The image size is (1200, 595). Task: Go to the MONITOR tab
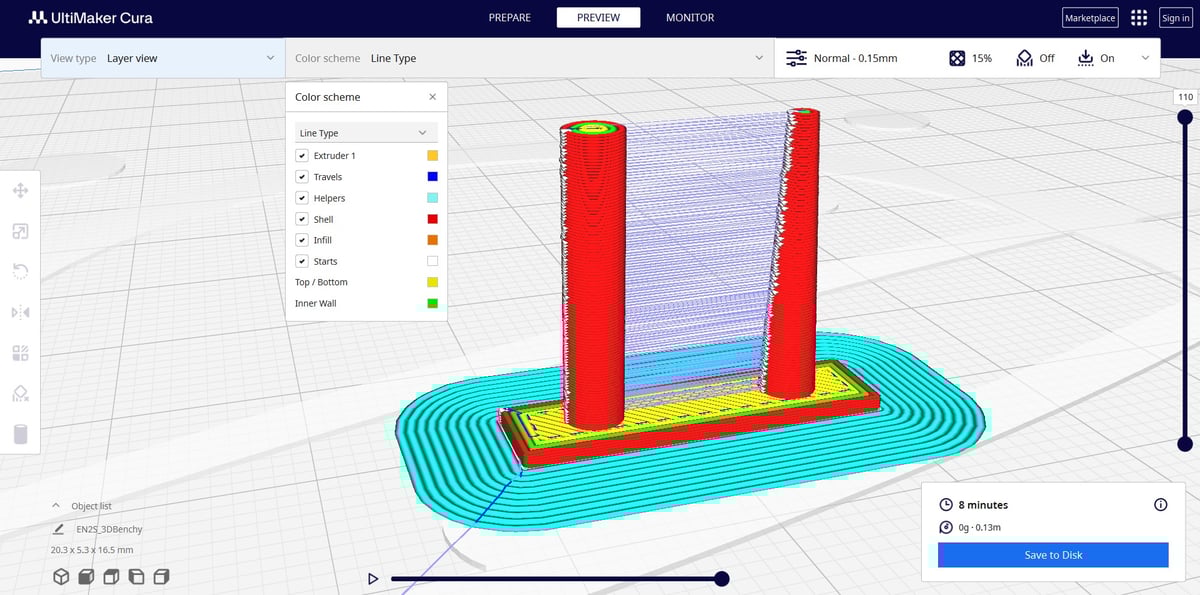pos(690,18)
